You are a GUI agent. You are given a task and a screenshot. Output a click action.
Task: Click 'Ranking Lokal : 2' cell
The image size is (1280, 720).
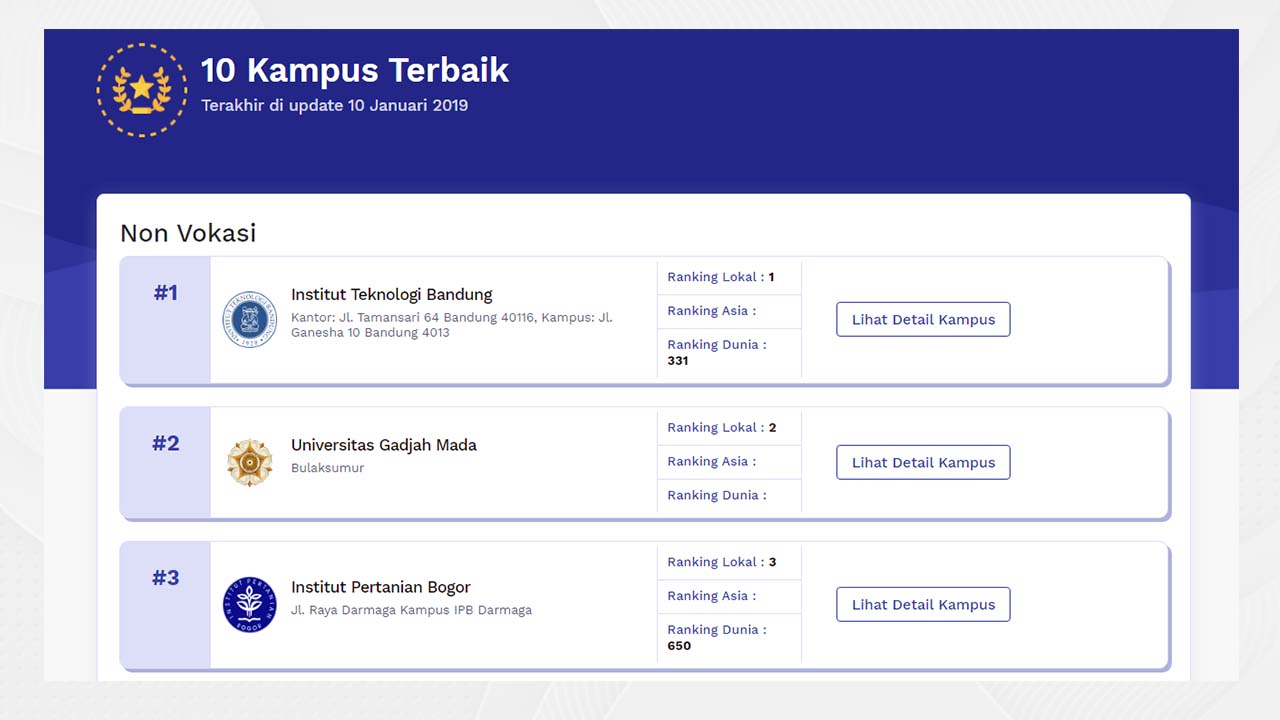[729, 427]
